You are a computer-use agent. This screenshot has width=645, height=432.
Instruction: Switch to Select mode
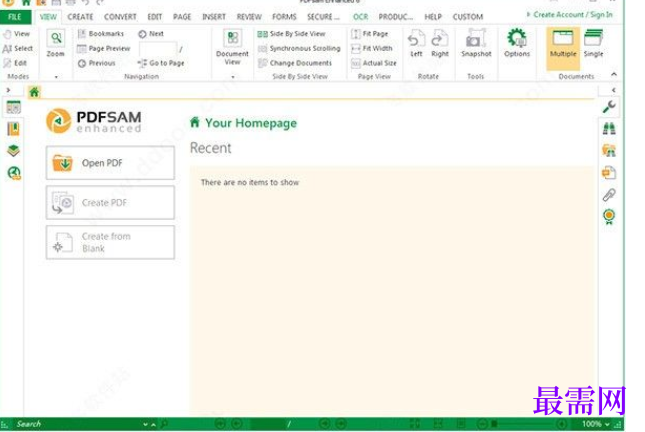coord(18,49)
